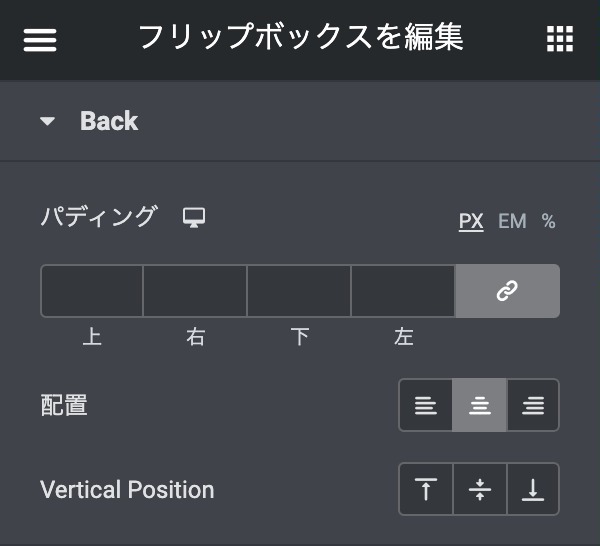Viewport: 600px width, 546px height.
Task: Click the フリップボックスを編集 panel title
Action: (x=300, y=39)
